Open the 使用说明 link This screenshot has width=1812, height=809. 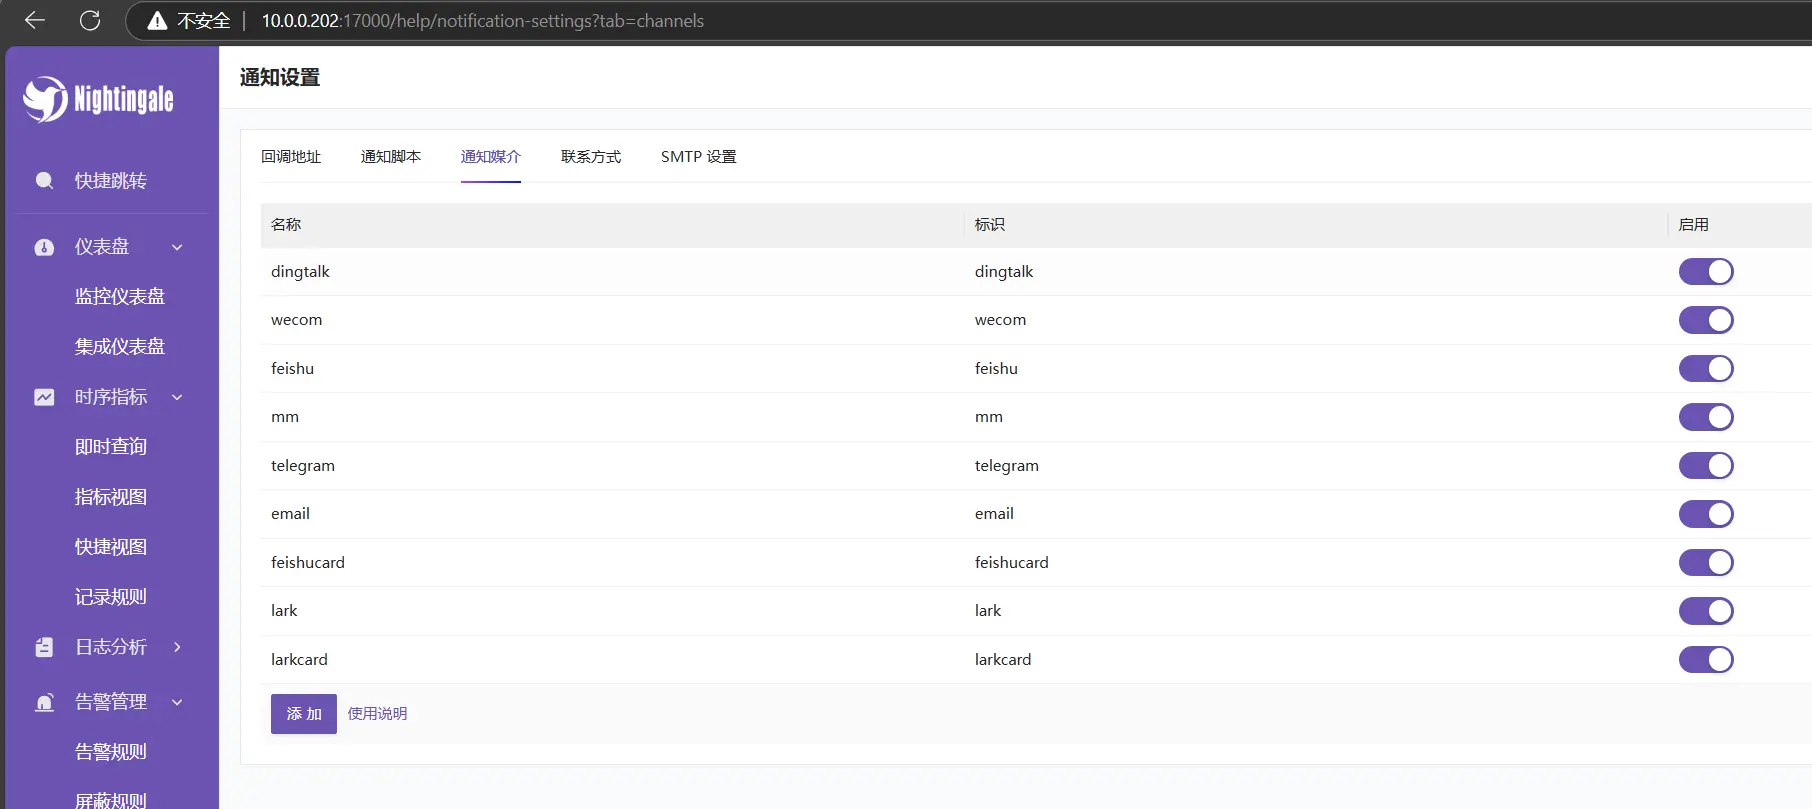pyautogui.click(x=377, y=714)
